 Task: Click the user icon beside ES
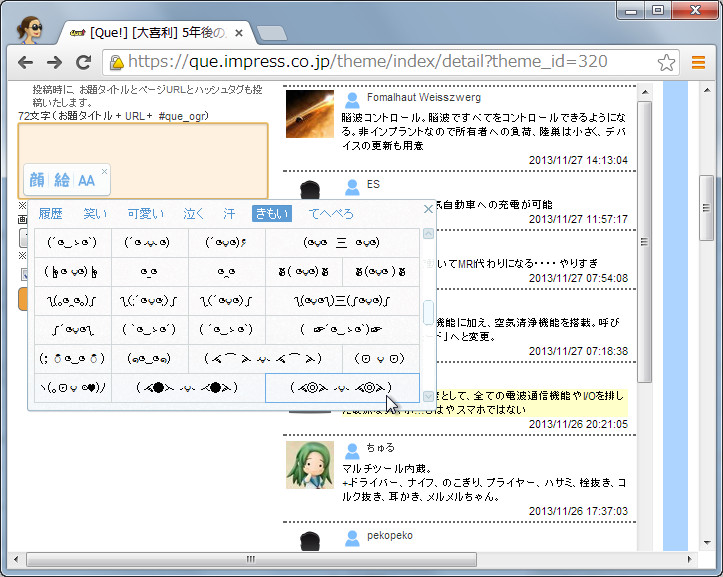tap(352, 187)
